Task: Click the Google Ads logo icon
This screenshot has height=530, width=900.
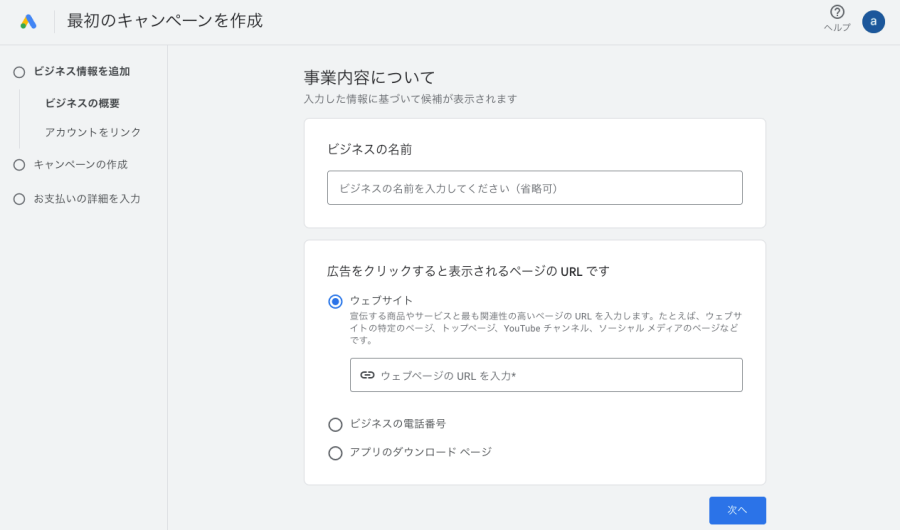Action: click(28, 22)
